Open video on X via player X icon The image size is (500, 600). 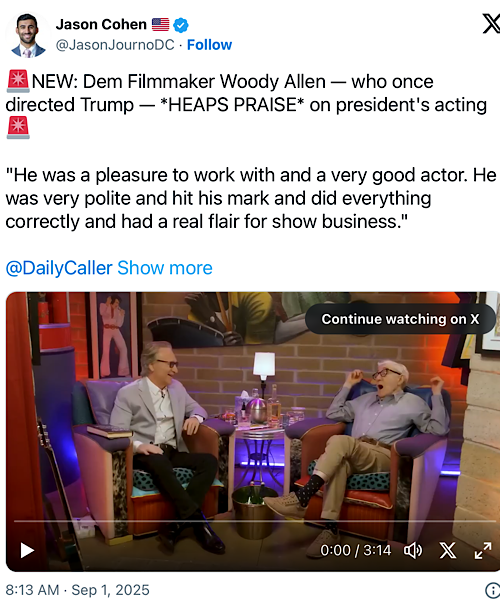coord(448,551)
